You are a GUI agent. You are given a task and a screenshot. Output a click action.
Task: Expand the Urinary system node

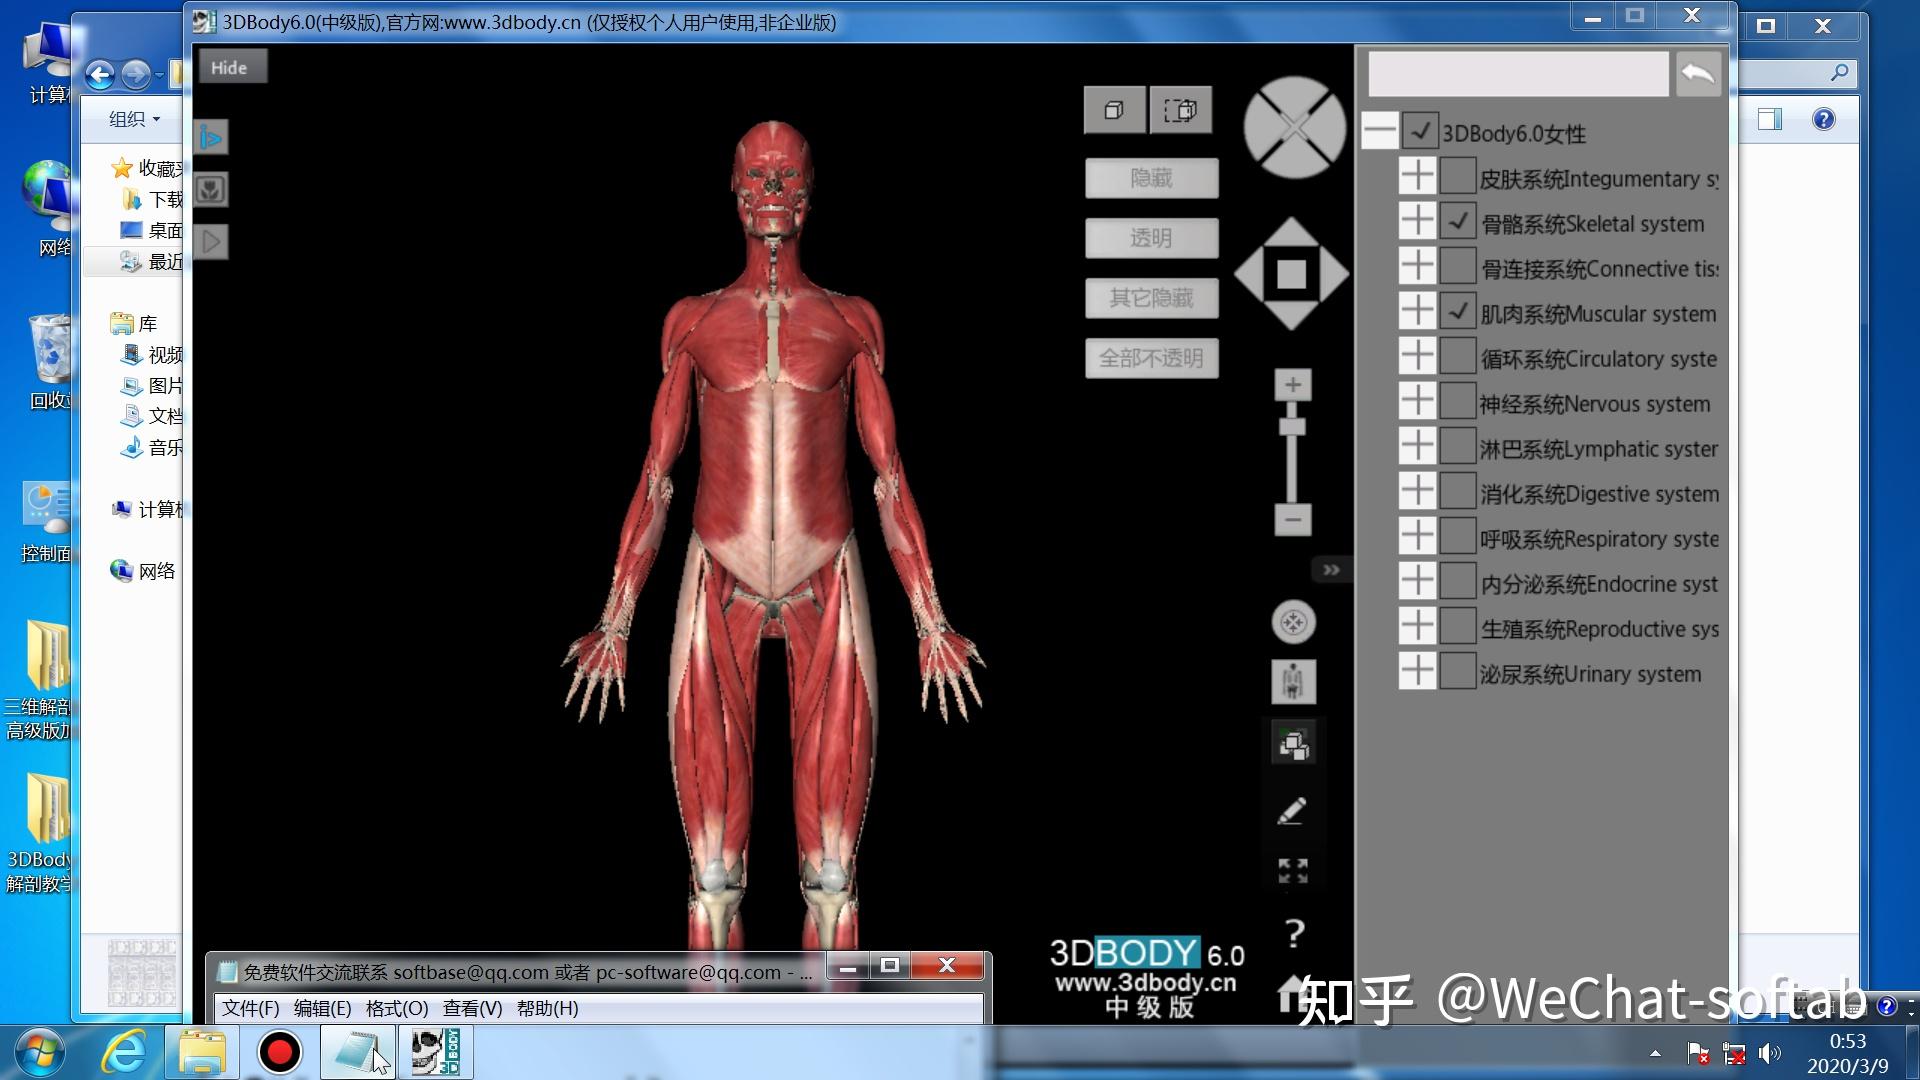click(x=1417, y=671)
